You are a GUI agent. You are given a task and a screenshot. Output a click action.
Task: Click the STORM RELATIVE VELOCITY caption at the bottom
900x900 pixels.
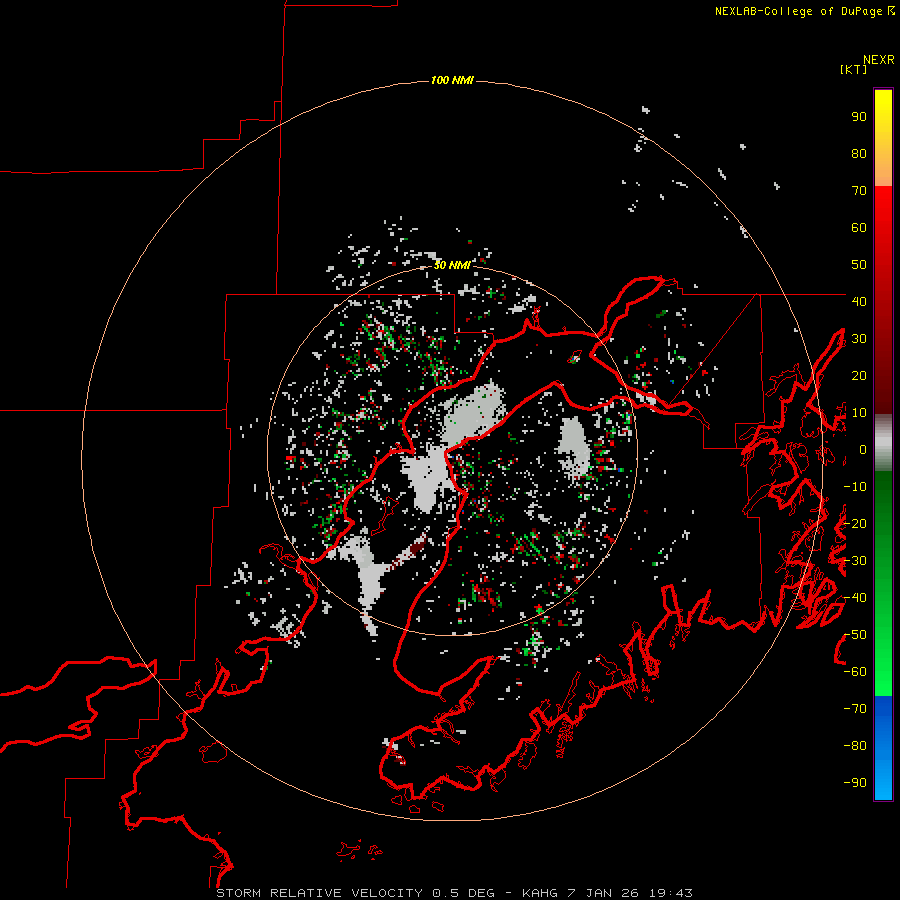454,893
